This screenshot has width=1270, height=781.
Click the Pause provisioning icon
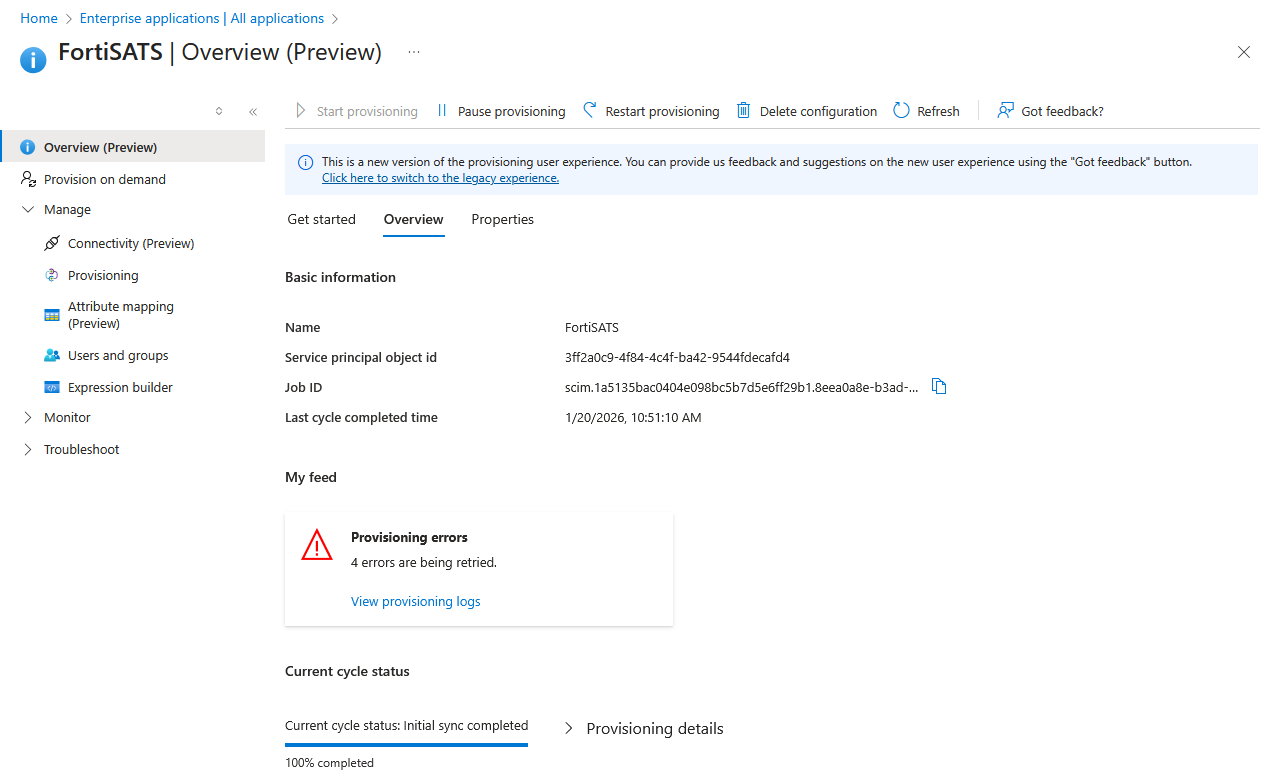[442, 111]
